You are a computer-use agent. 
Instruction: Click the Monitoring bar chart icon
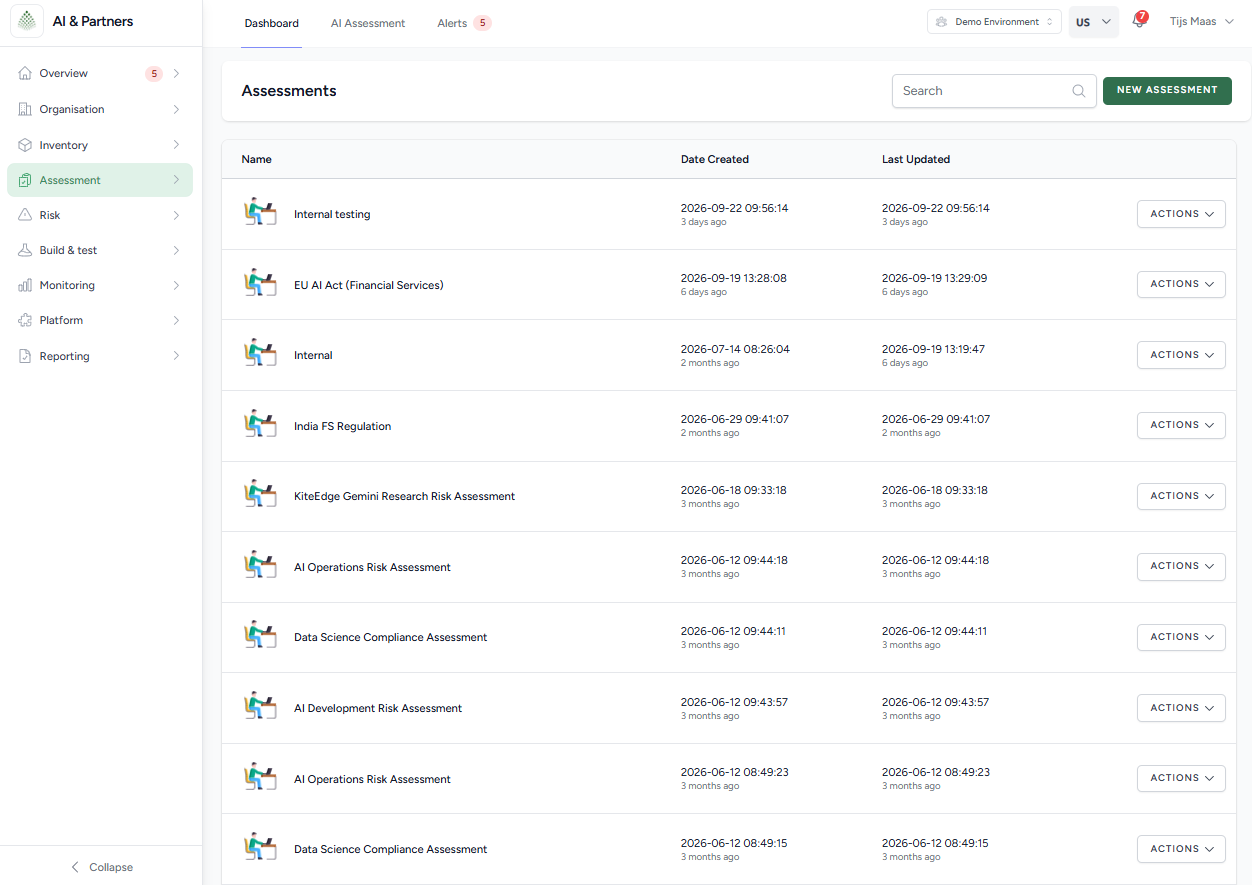point(25,285)
